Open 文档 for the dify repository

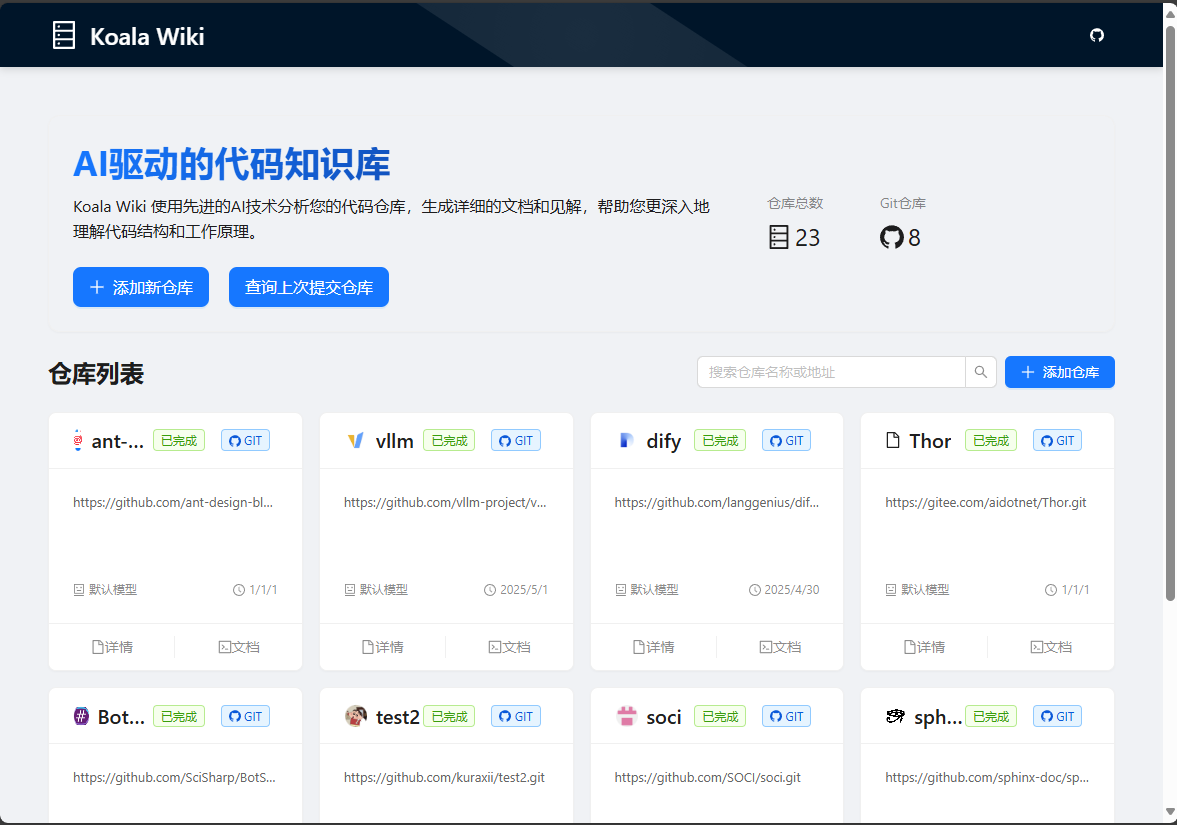(781, 647)
